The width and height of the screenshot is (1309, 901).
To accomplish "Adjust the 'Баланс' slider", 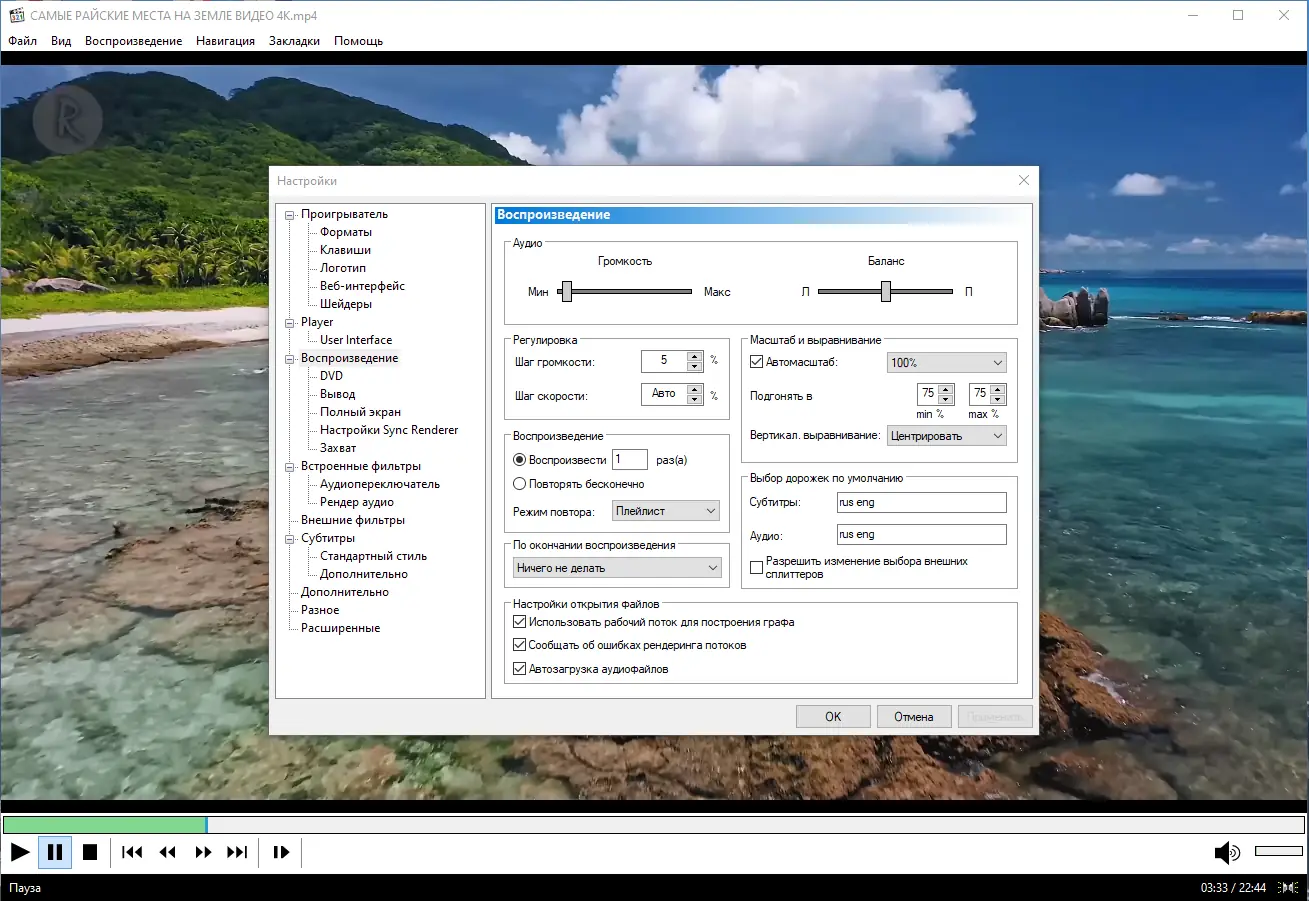I will click(x=885, y=291).
